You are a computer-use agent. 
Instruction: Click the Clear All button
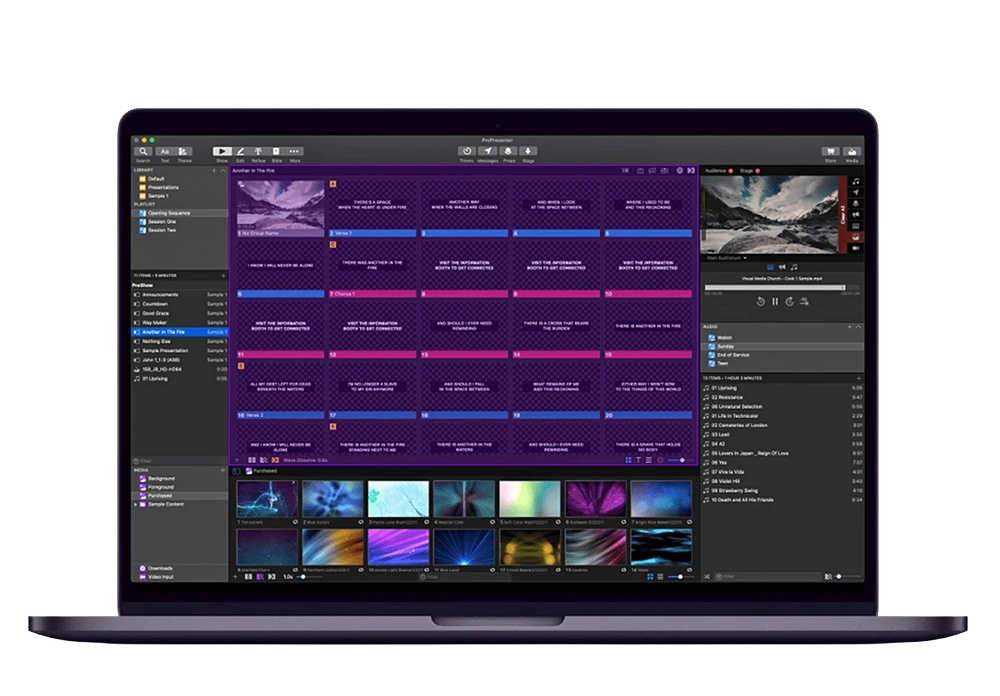[x=842, y=214]
